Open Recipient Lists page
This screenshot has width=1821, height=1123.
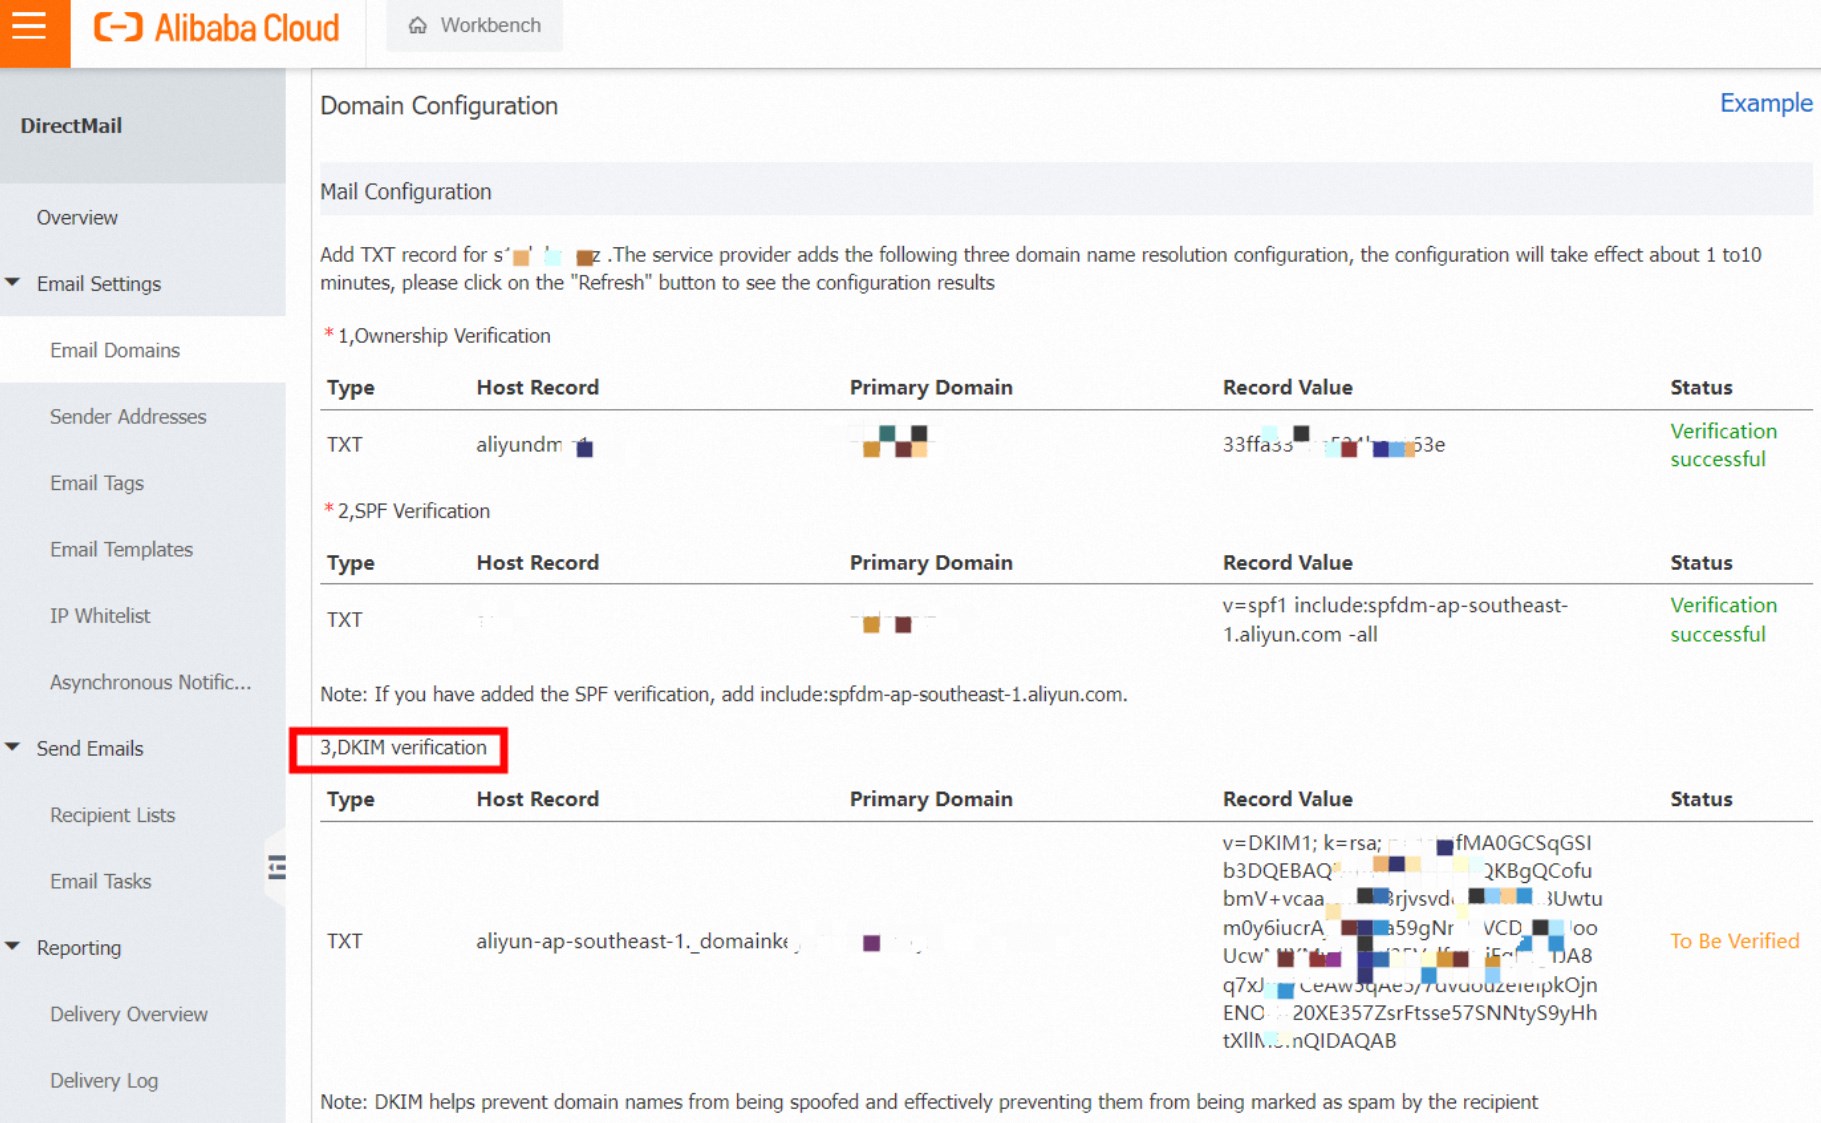point(112,815)
